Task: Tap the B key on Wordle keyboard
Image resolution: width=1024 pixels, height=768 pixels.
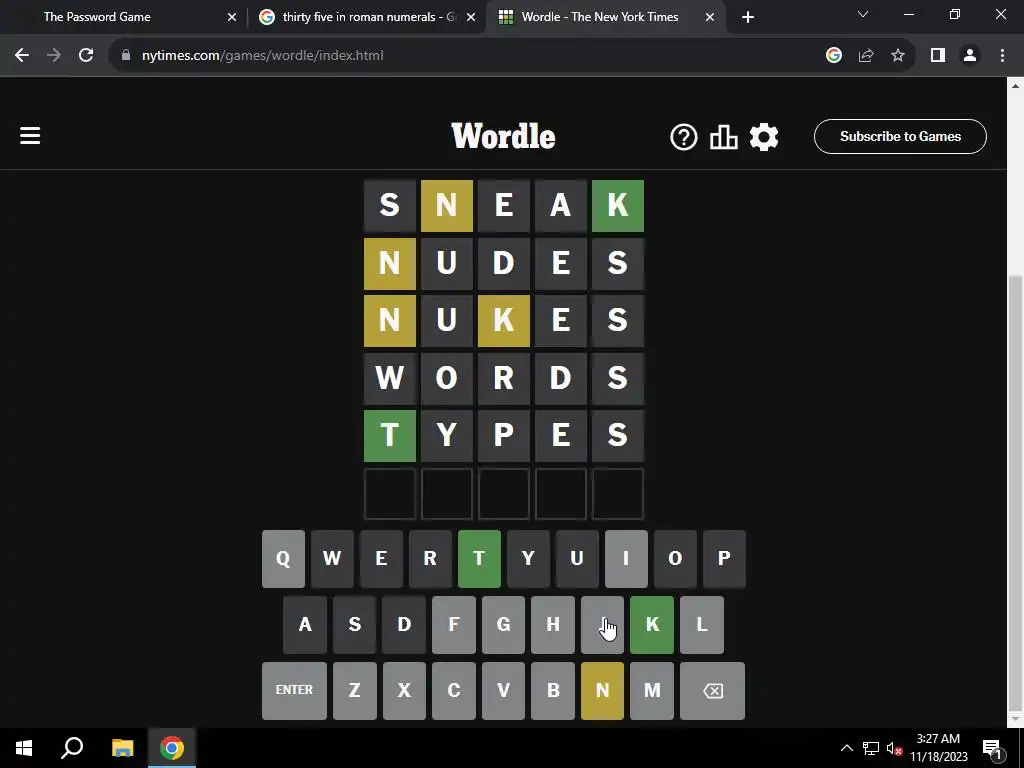Action: point(553,690)
